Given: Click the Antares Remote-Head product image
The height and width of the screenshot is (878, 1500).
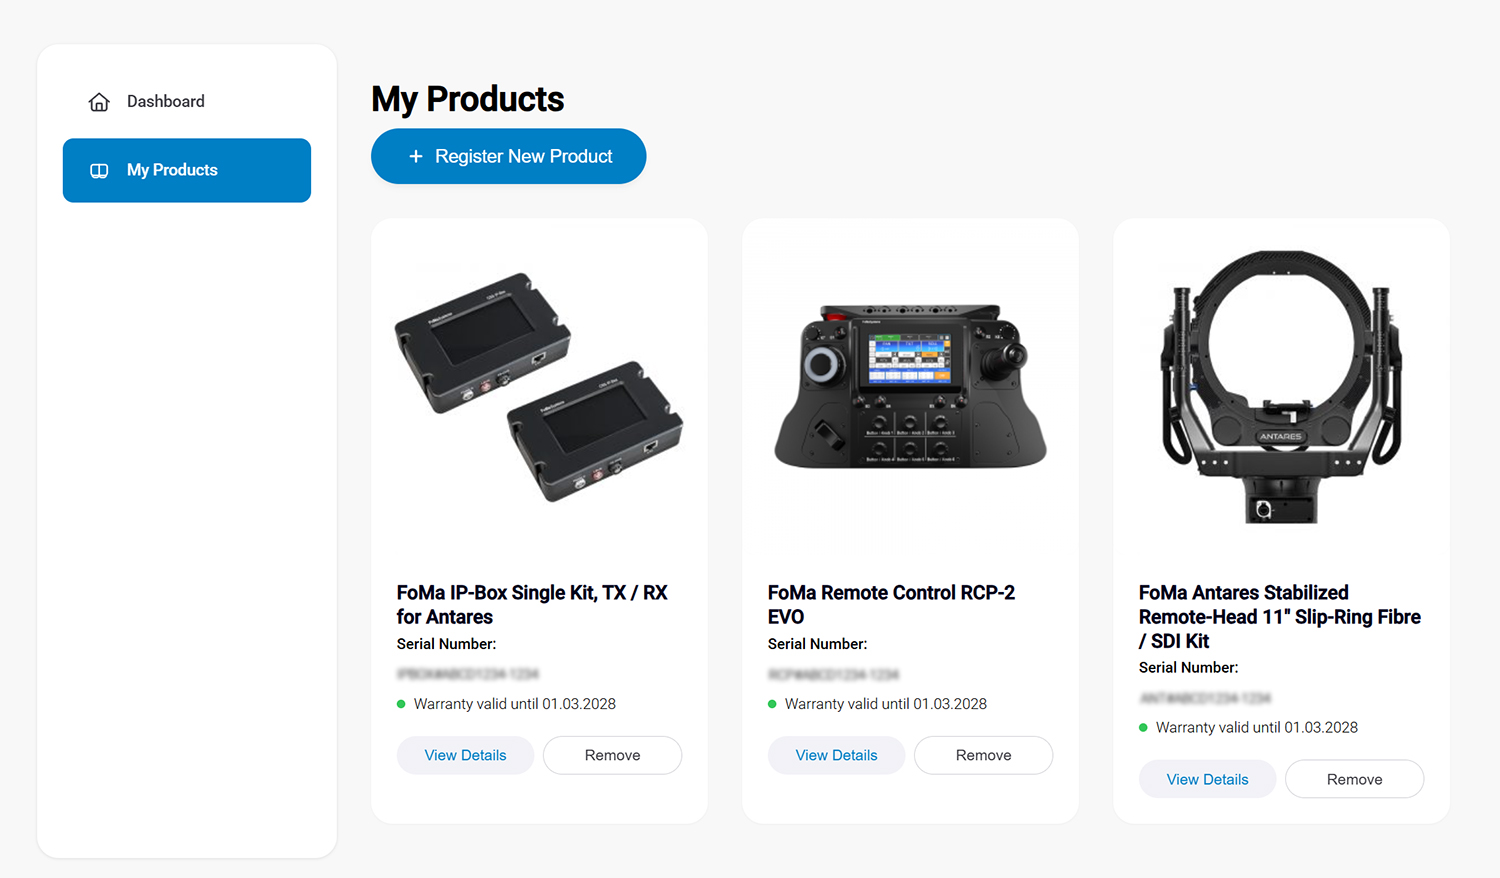Looking at the screenshot, I should [1281, 387].
